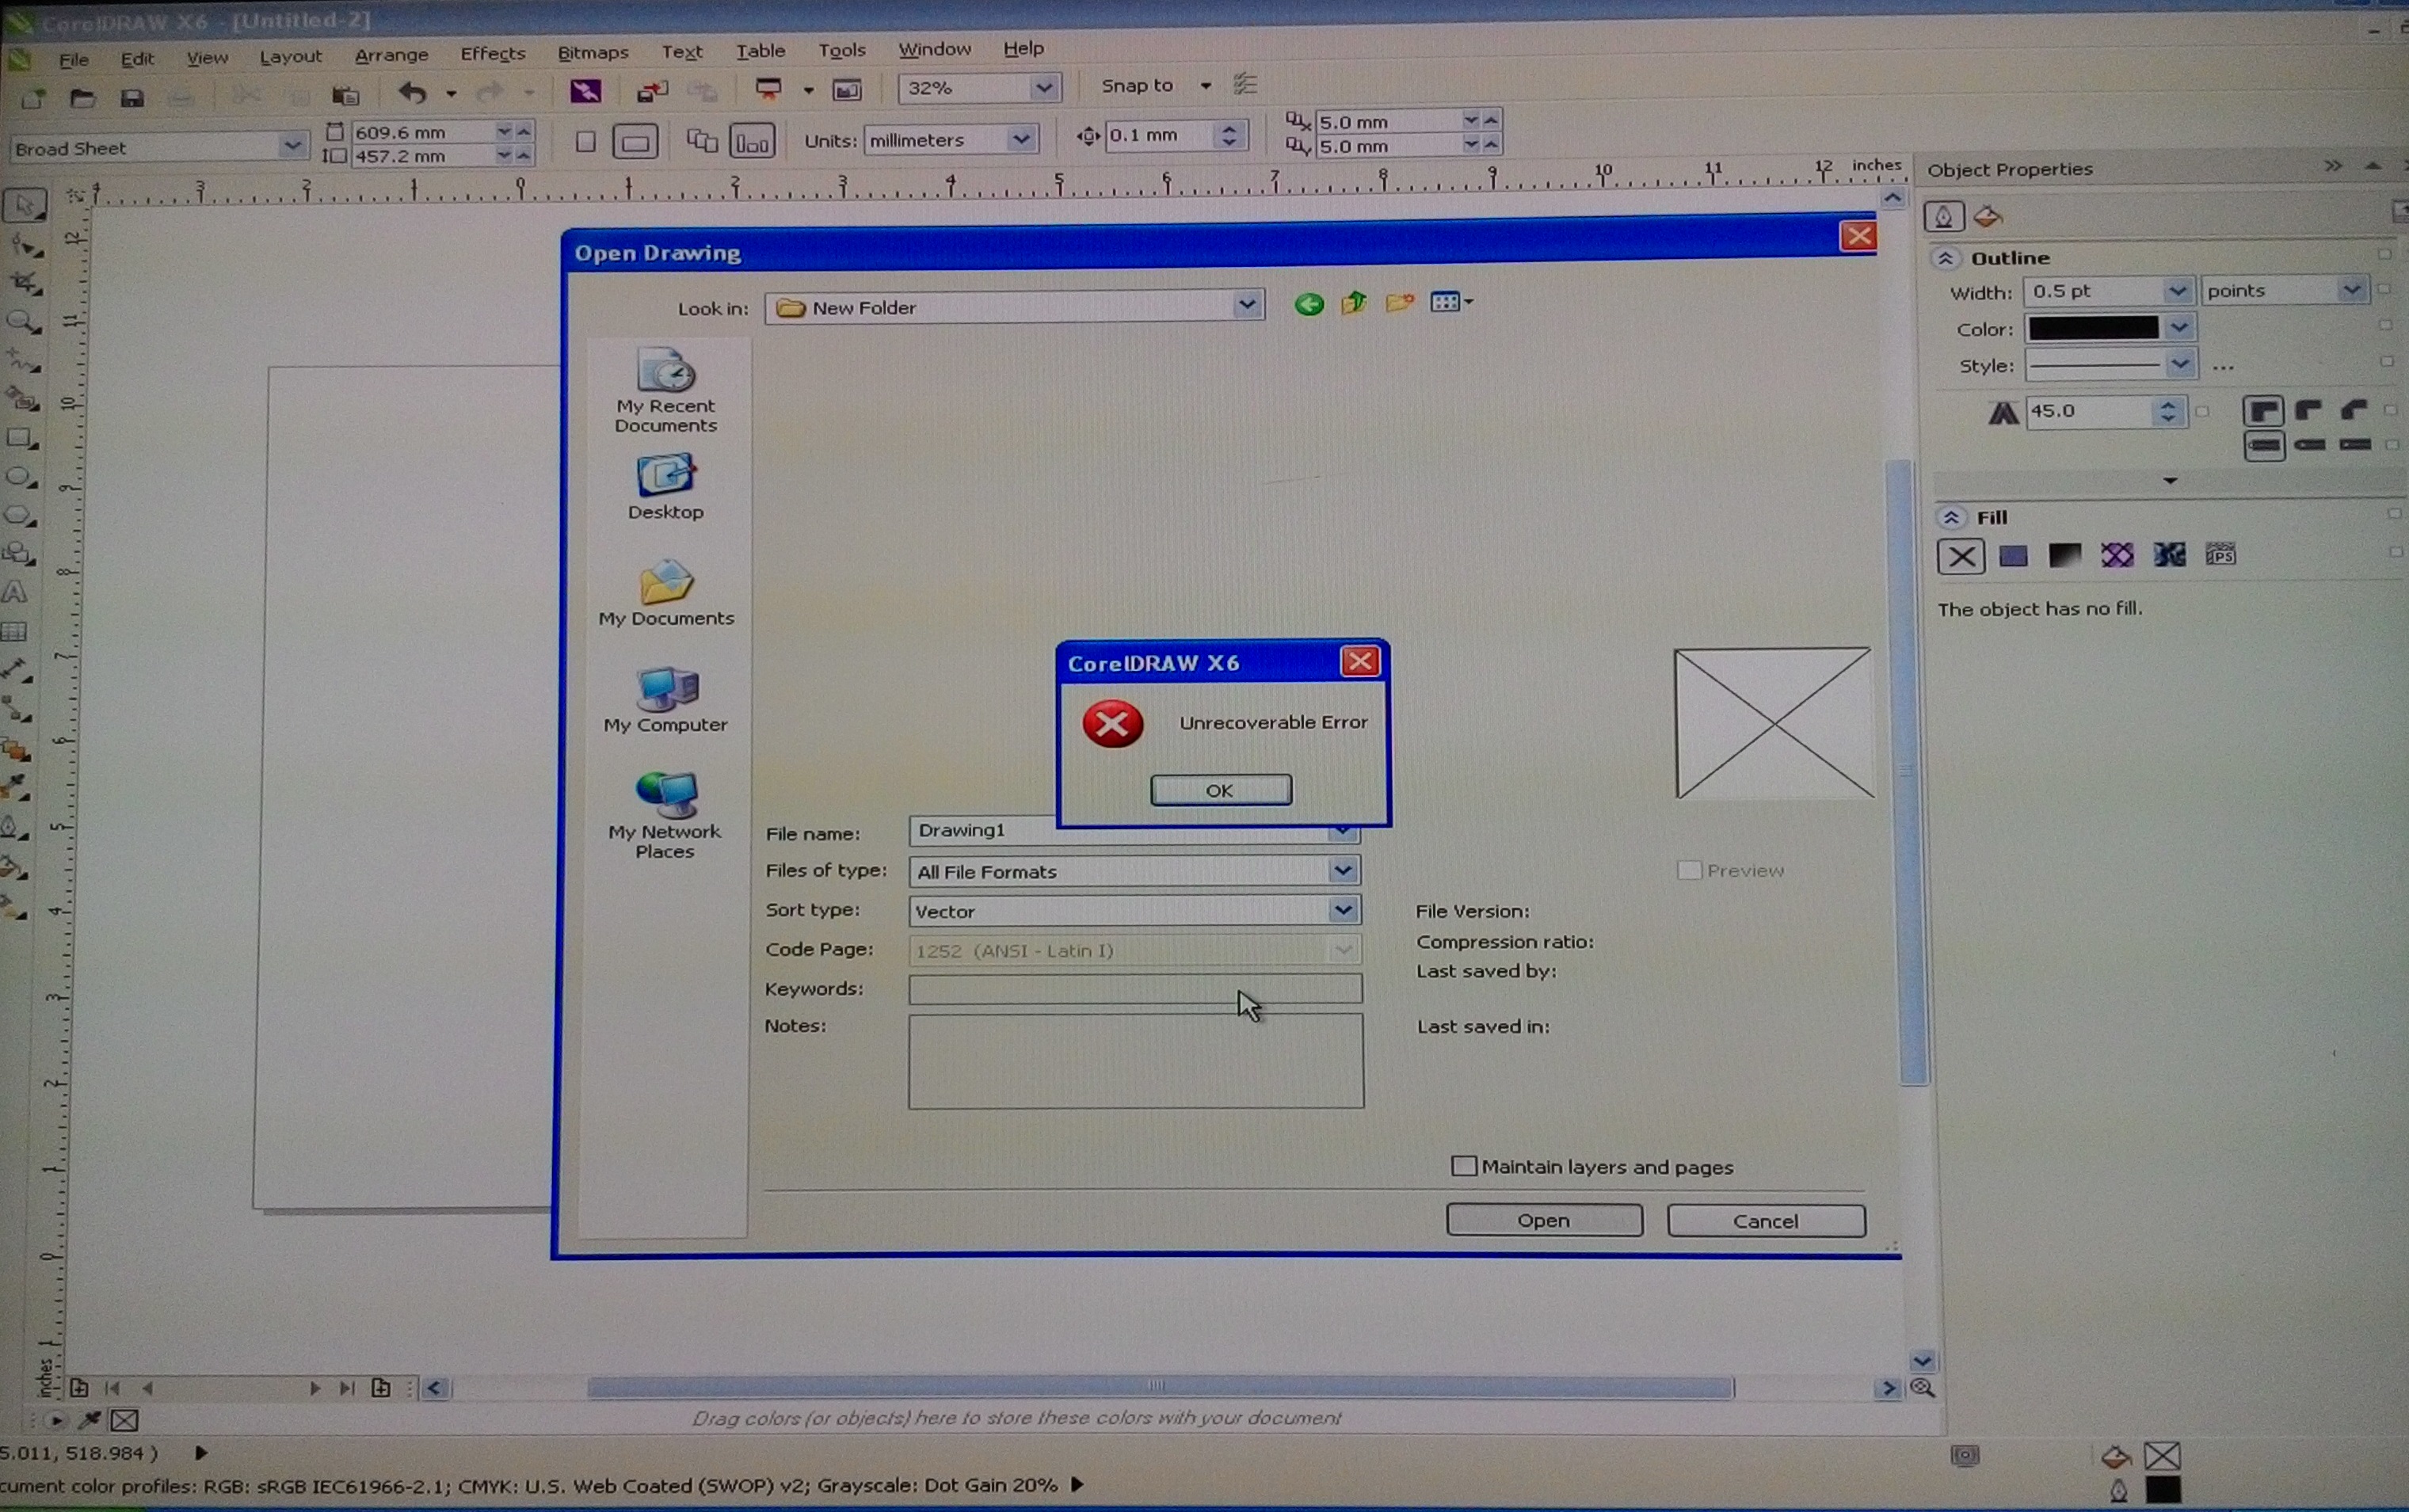This screenshot has height=1512, width=2409.
Task: Enable Maintain layers and pages checkbox
Action: [x=1464, y=1166]
